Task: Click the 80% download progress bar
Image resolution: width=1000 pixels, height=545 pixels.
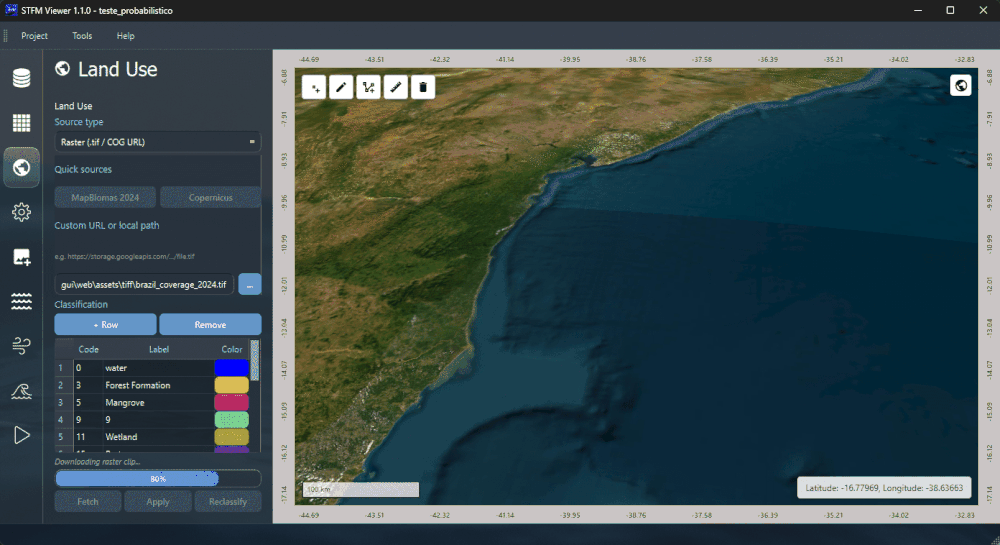Action: click(158, 479)
